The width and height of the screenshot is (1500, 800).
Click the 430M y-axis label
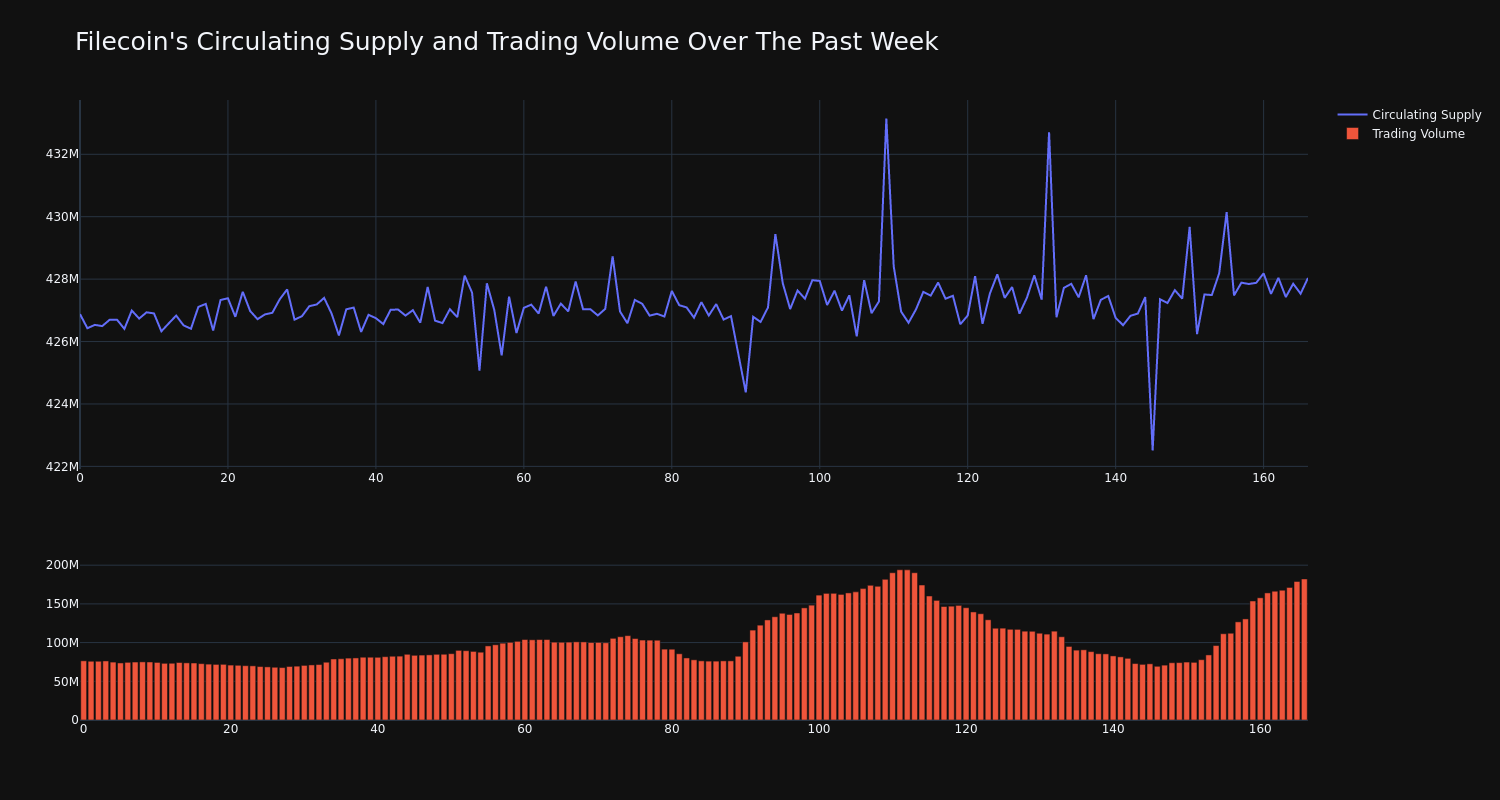(62, 217)
